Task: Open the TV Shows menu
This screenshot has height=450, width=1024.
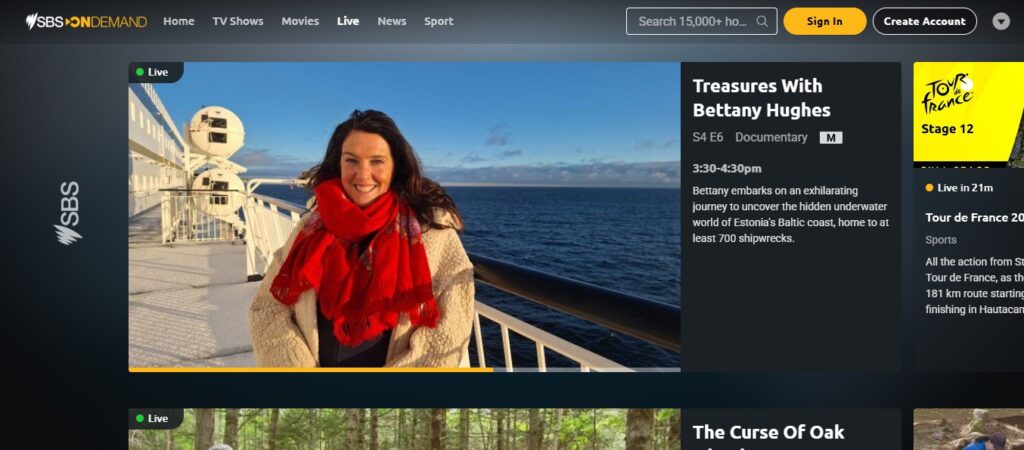Action: point(238,21)
